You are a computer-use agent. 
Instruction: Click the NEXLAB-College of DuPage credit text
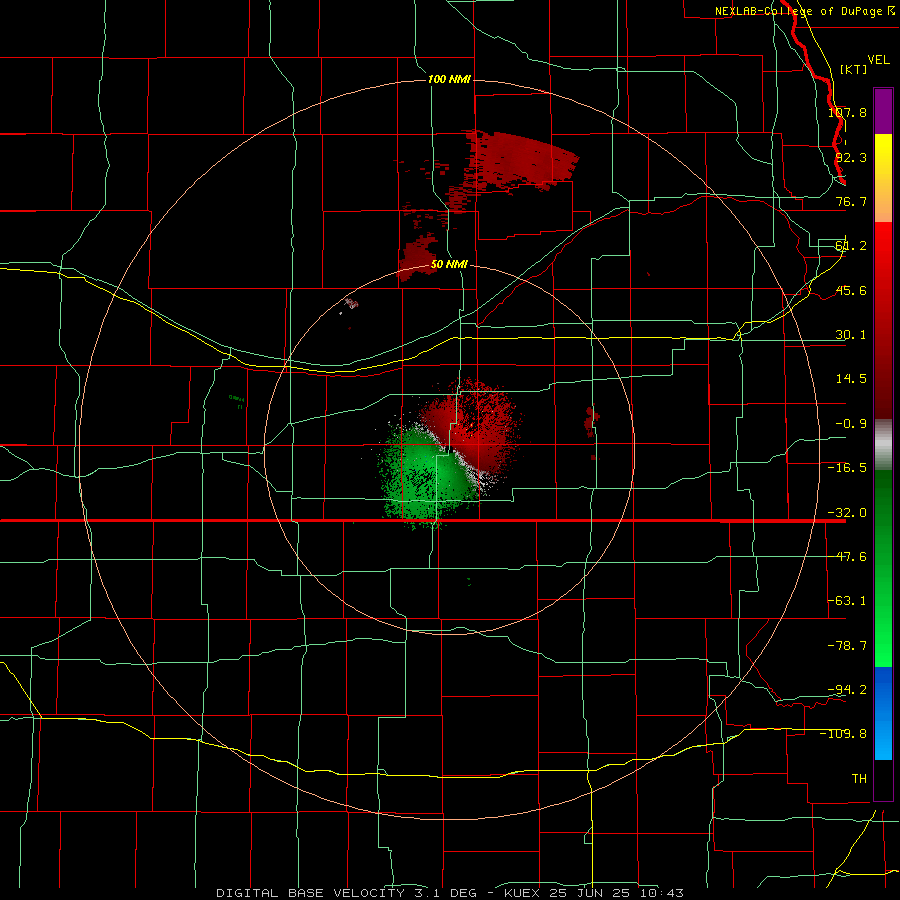point(805,11)
